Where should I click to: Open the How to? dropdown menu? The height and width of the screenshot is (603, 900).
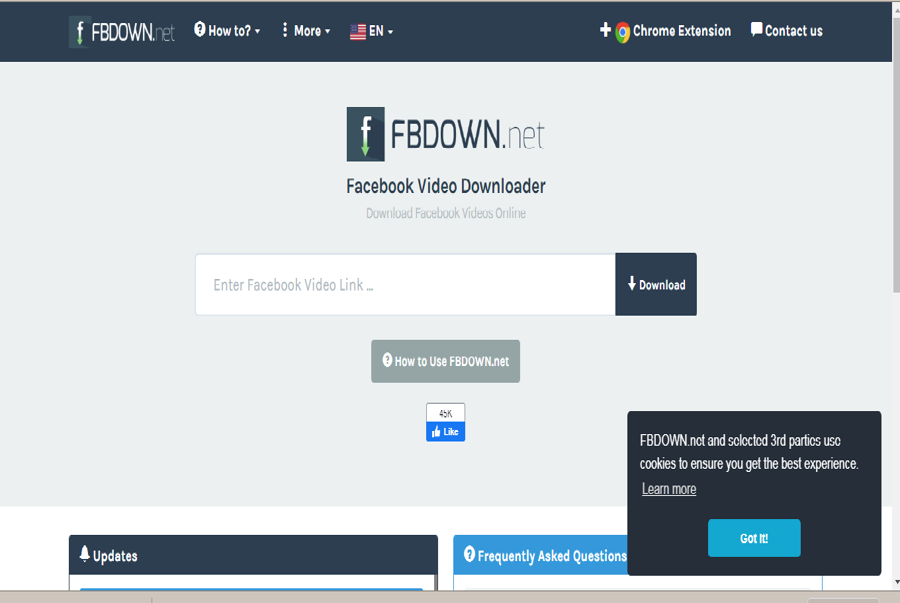(227, 30)
